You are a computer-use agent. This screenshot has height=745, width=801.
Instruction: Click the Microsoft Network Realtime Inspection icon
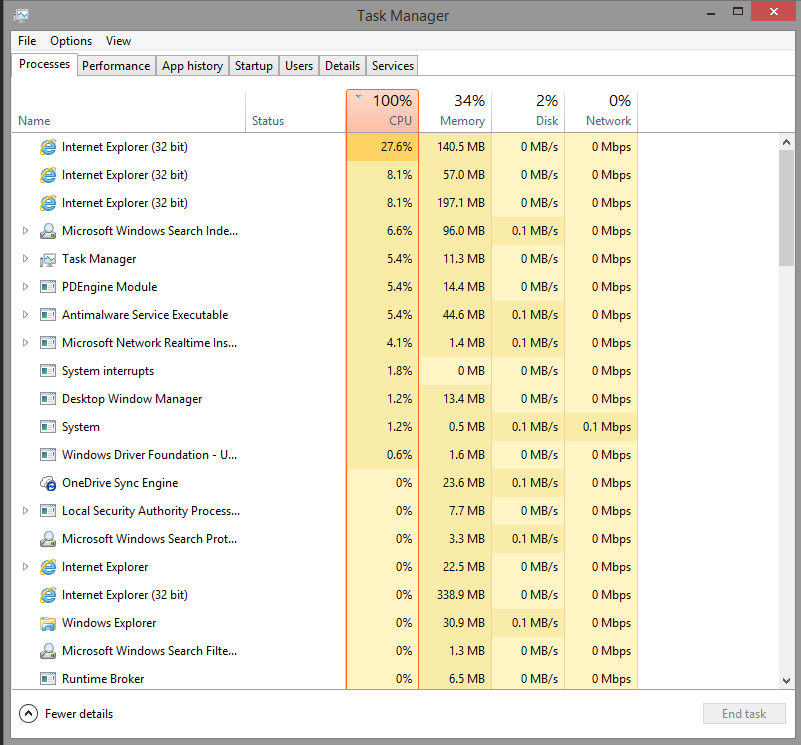(x=48, y=343)
